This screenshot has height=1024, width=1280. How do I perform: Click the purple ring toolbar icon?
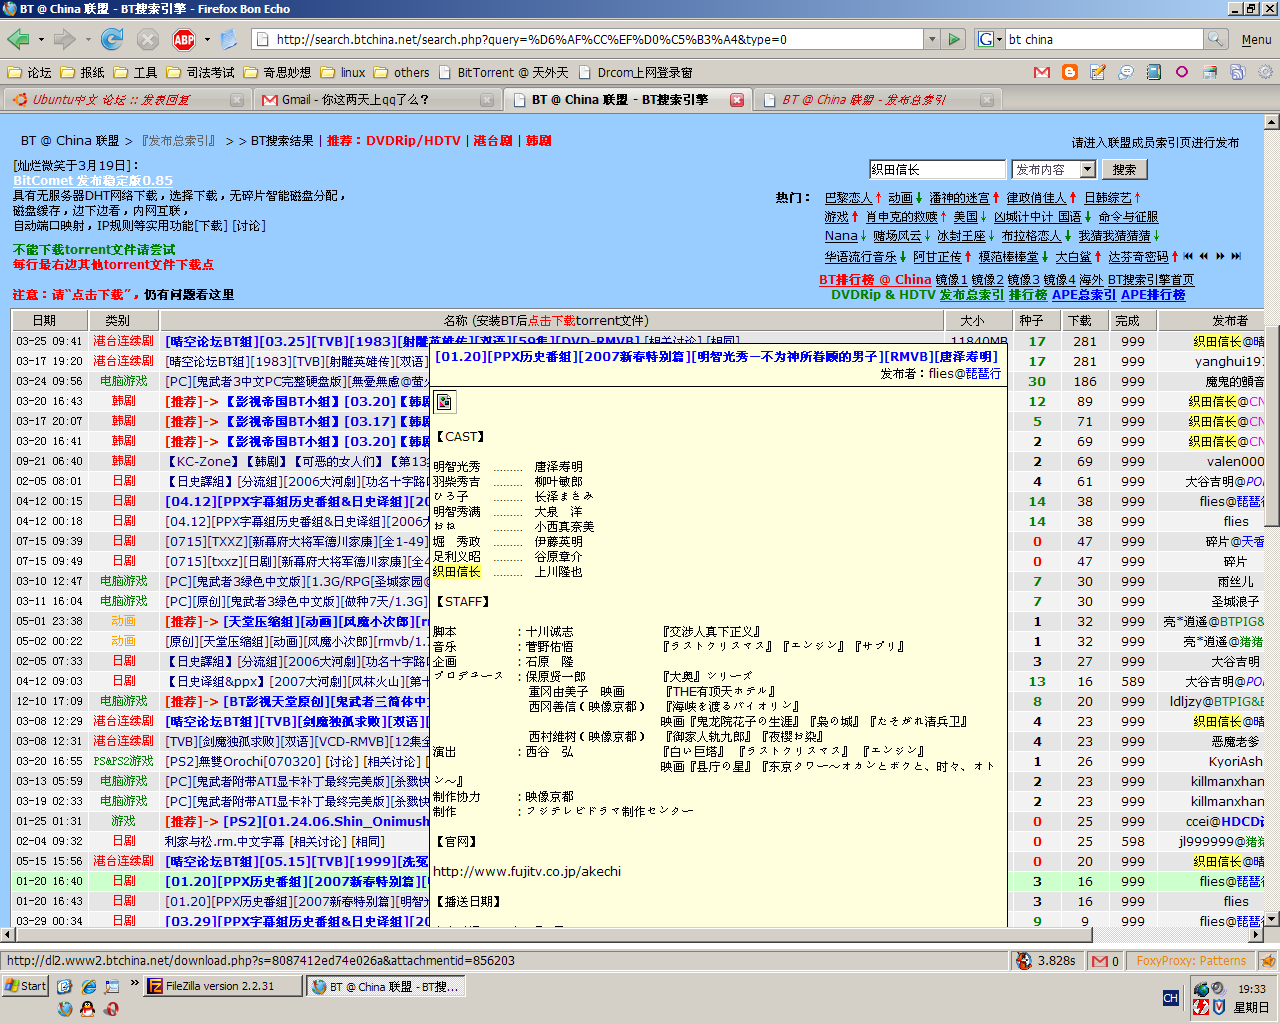(x=1182, y=72)
